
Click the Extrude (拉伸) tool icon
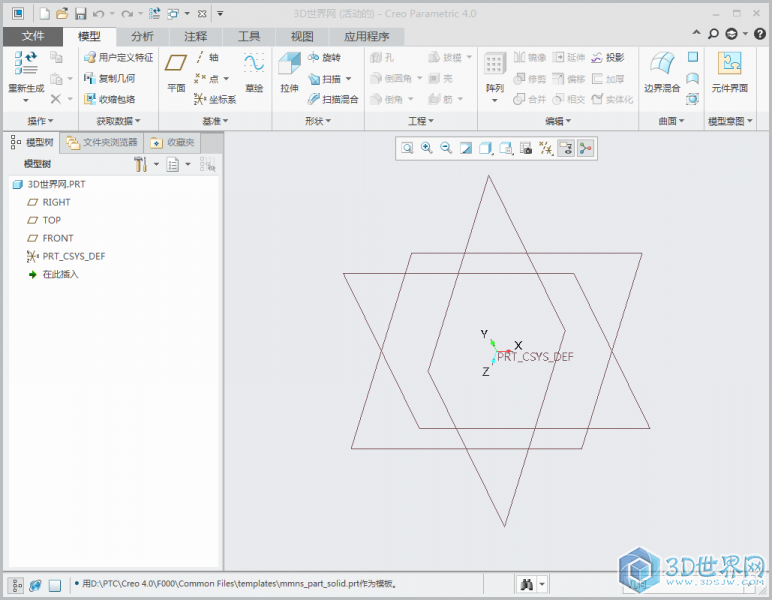coord(290,64)
